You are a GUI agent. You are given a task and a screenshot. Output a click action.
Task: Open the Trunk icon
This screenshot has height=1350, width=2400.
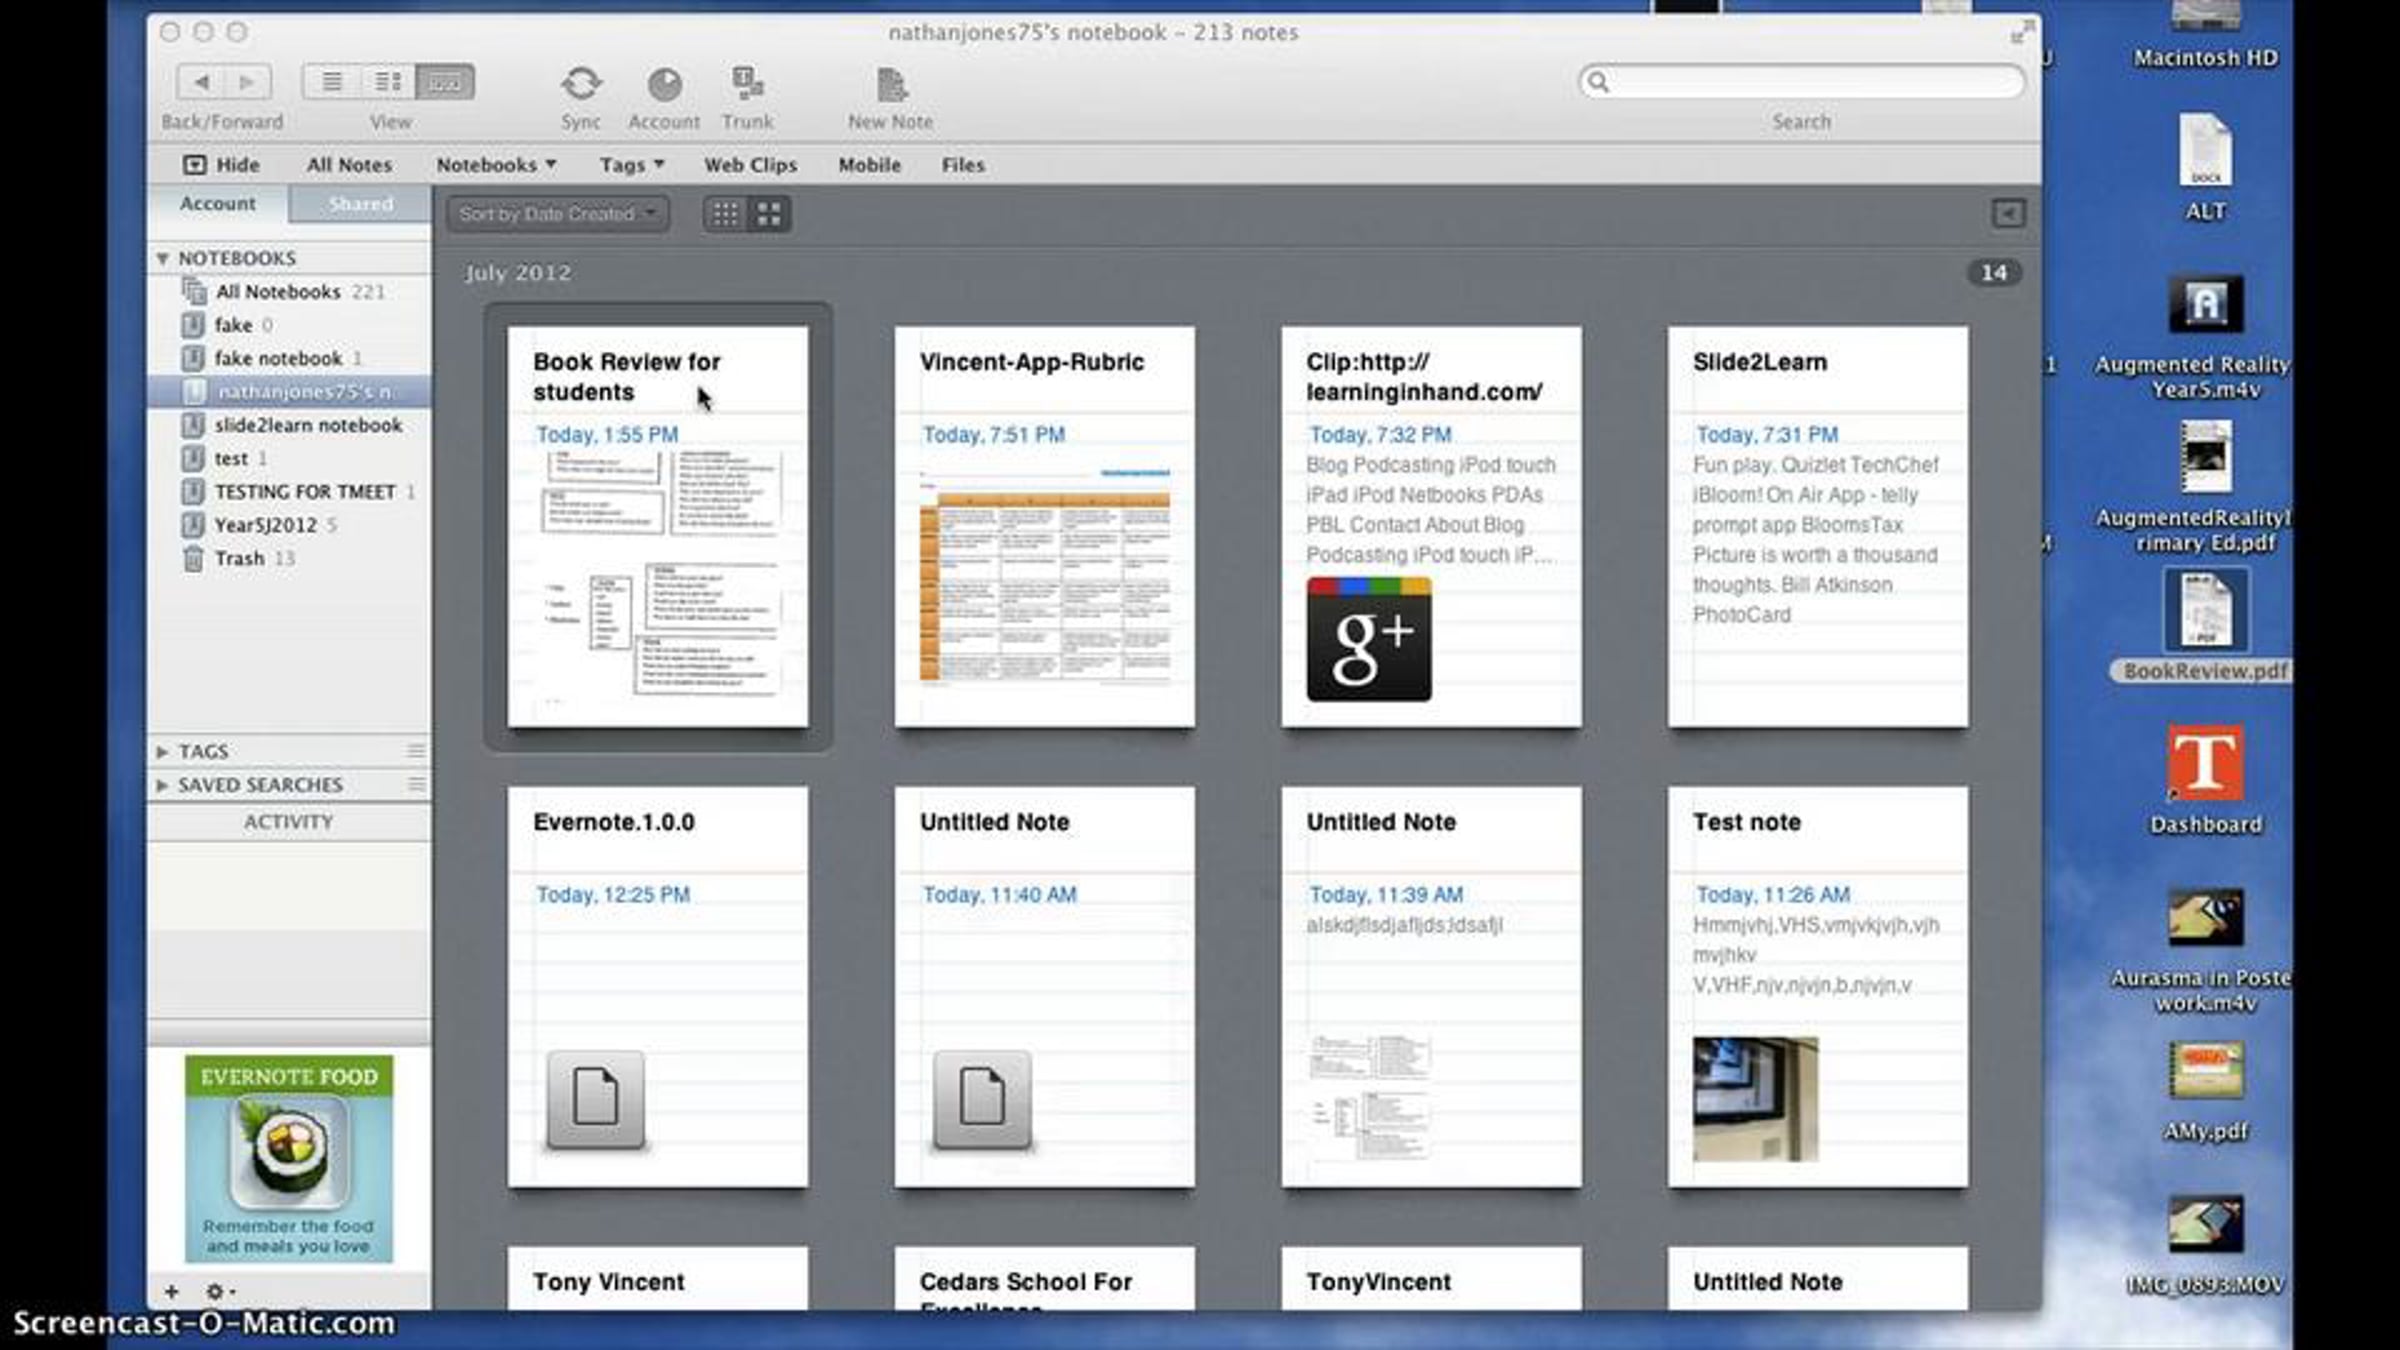[x=747, y=84]
